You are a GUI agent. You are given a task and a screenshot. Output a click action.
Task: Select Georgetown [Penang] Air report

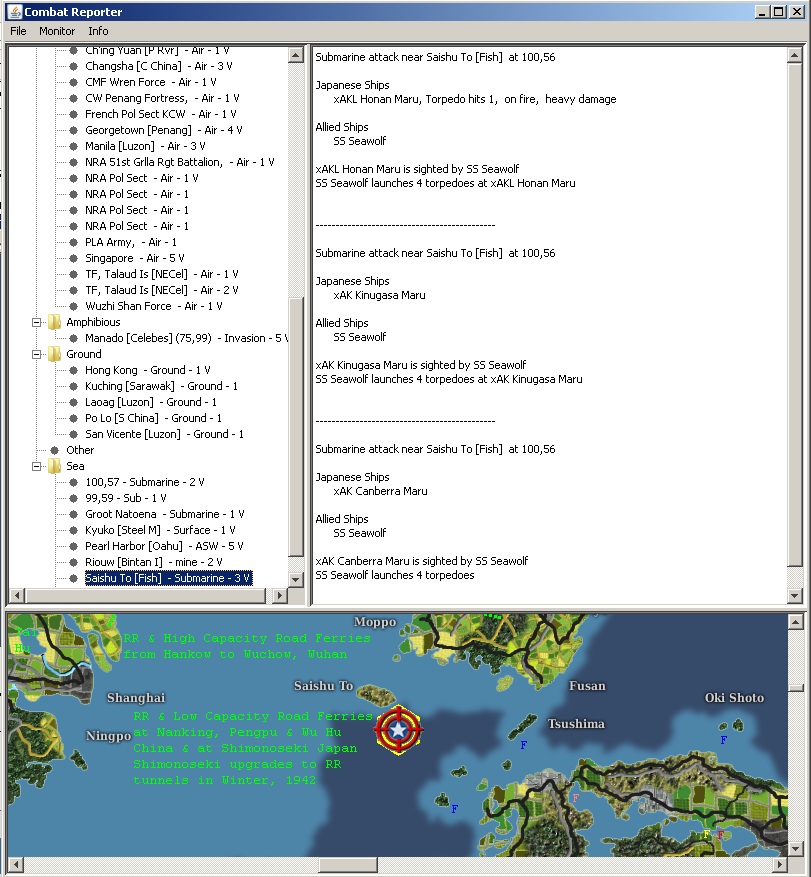coord(164,130)
